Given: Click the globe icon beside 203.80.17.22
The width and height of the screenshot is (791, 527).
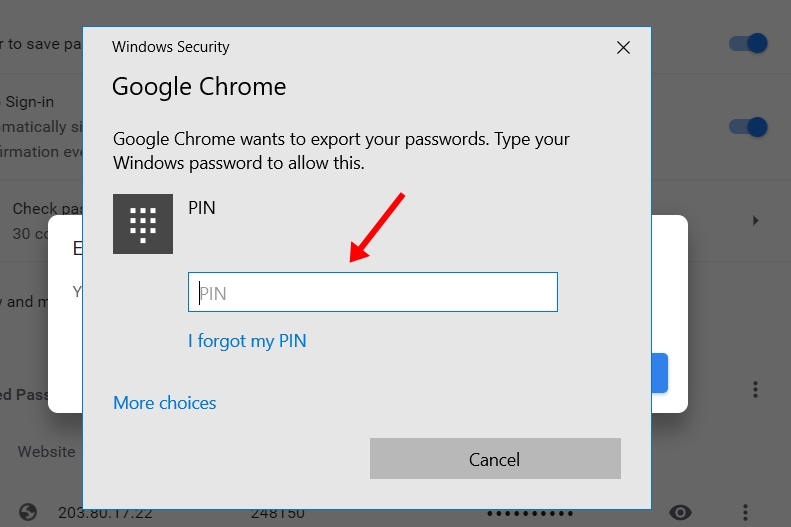Looking at the screenshot, I should 28,512.
